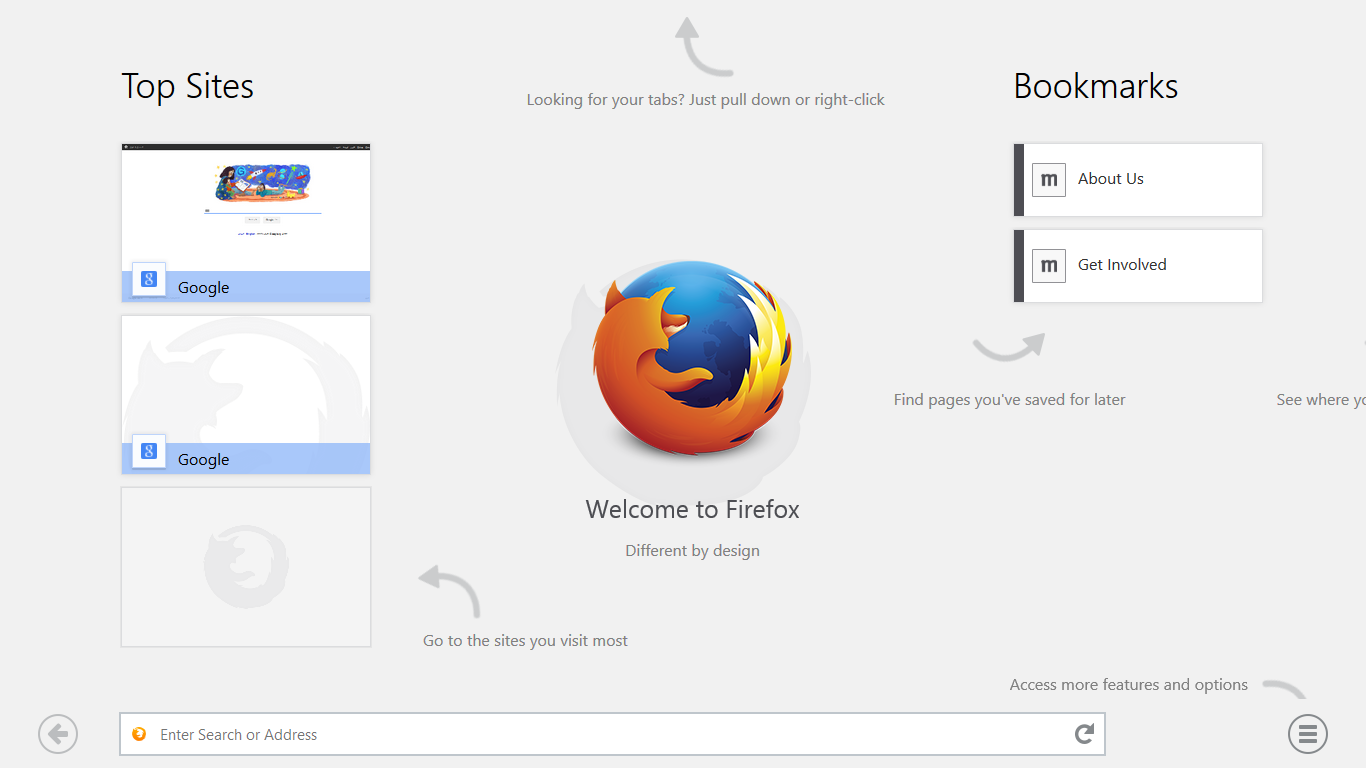Click the 'Different by design' tagline

pos(693,551)
